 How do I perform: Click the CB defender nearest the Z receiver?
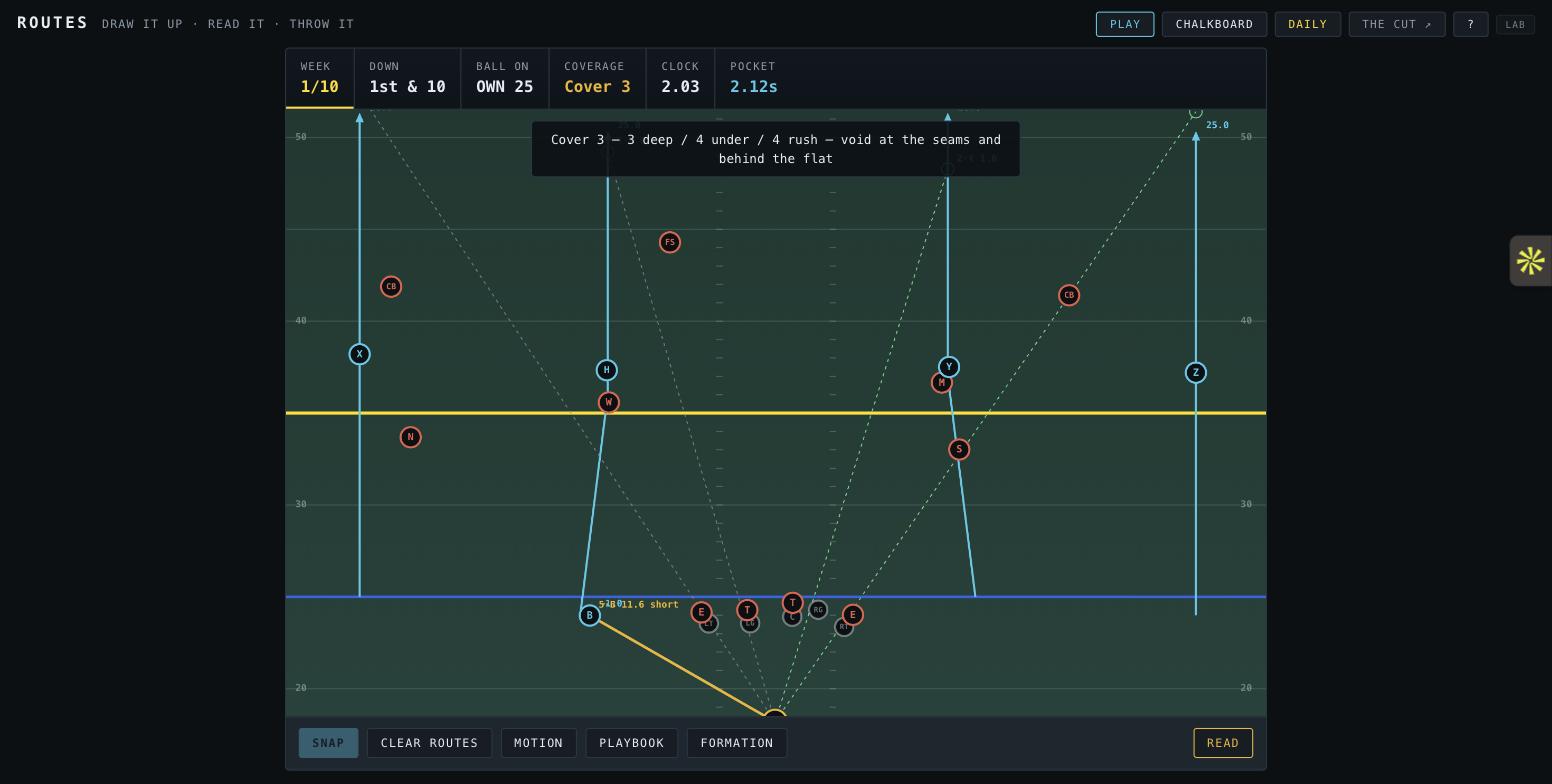coord(1069,295)
